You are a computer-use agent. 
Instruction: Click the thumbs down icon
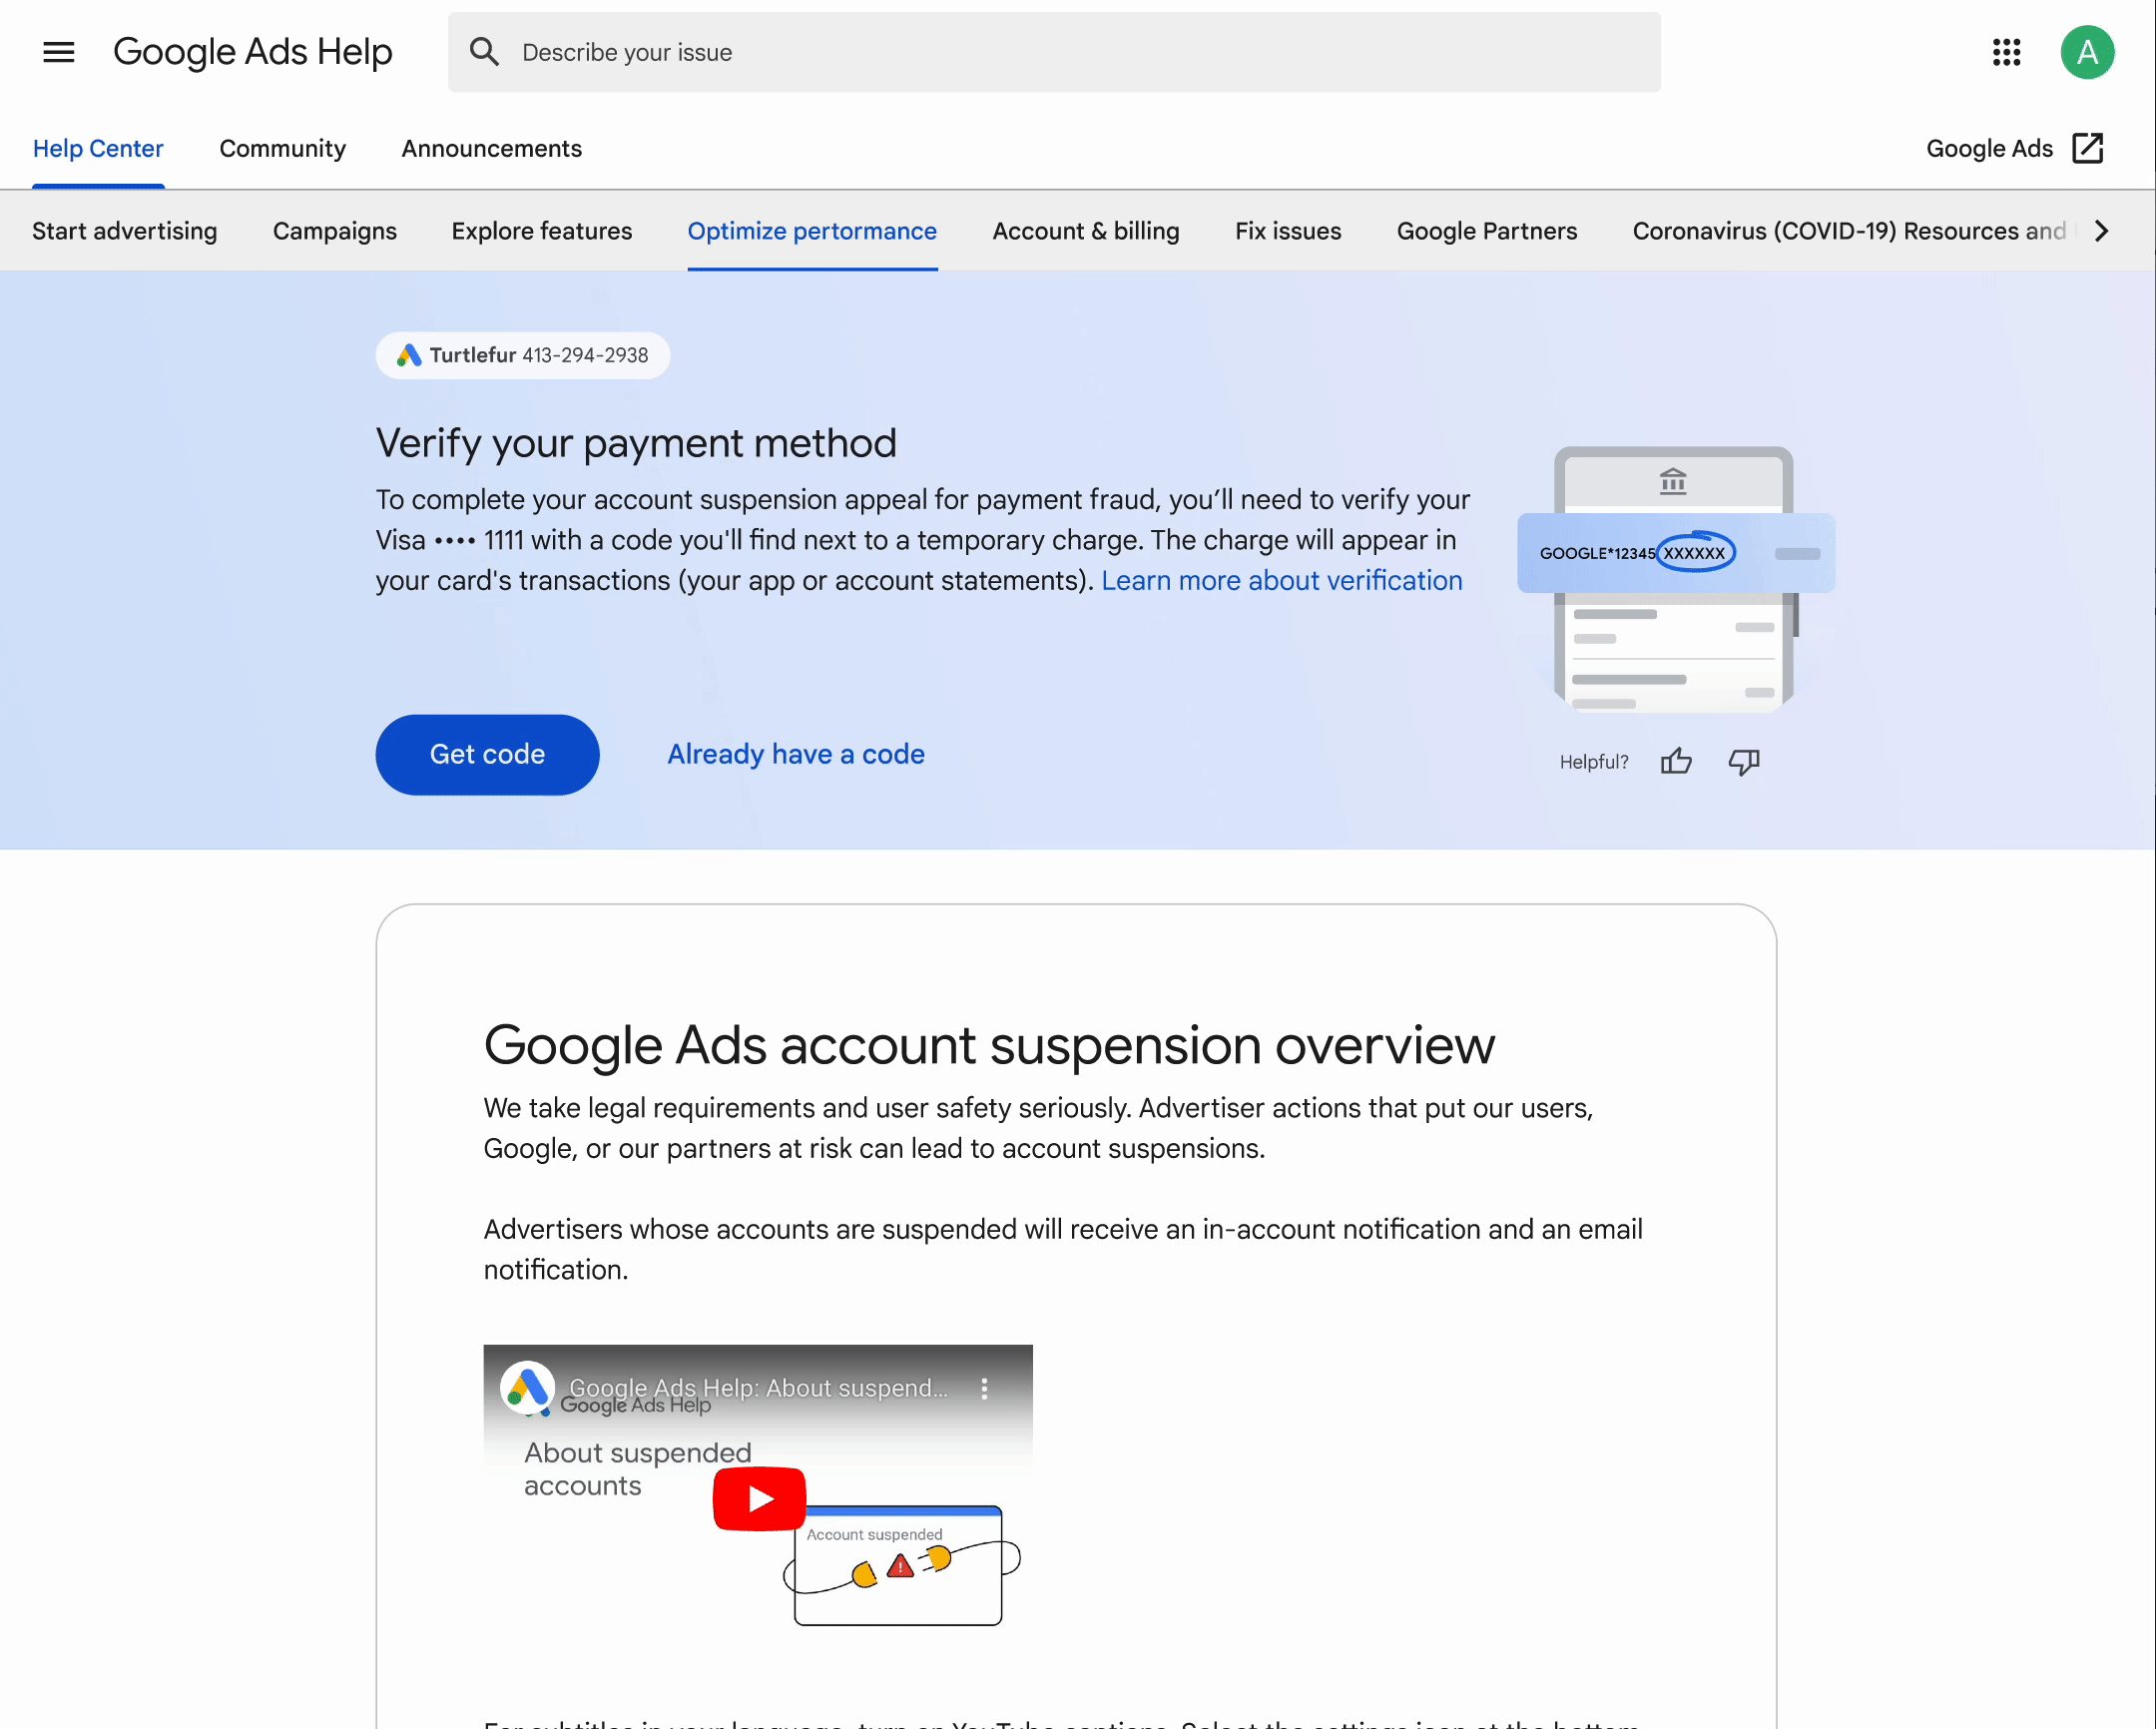(x=1744, y=762)
